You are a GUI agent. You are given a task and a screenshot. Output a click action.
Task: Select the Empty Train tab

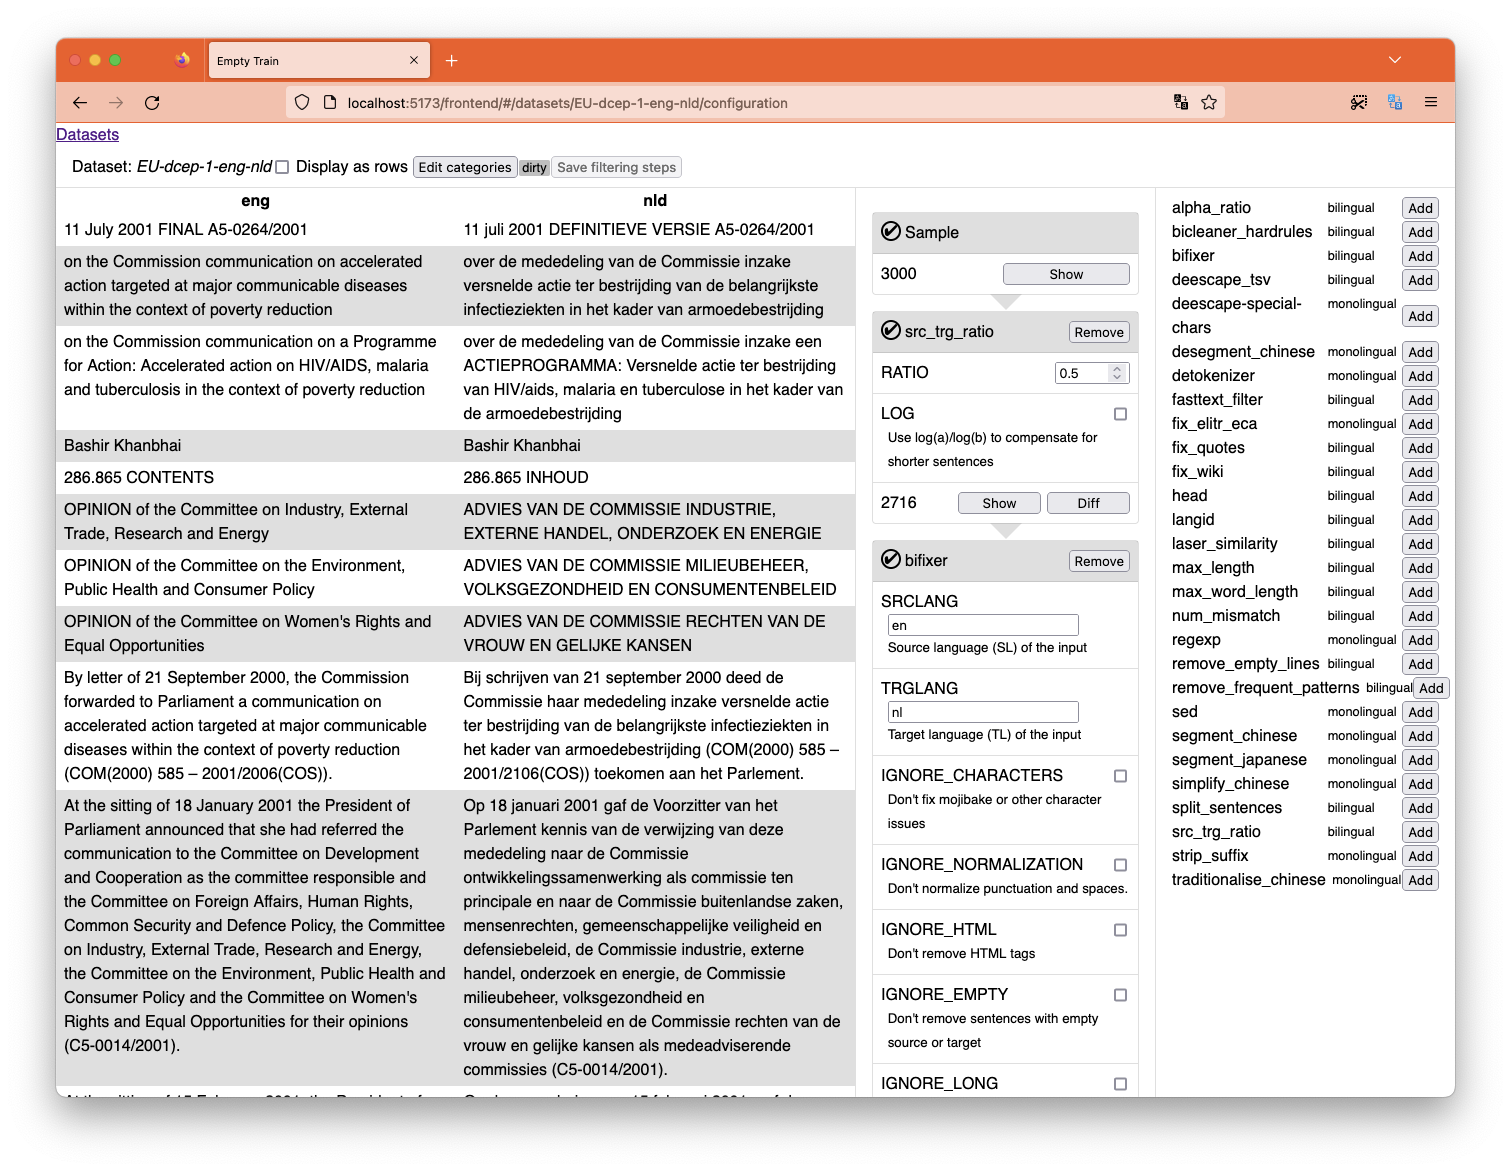[318, 60]
